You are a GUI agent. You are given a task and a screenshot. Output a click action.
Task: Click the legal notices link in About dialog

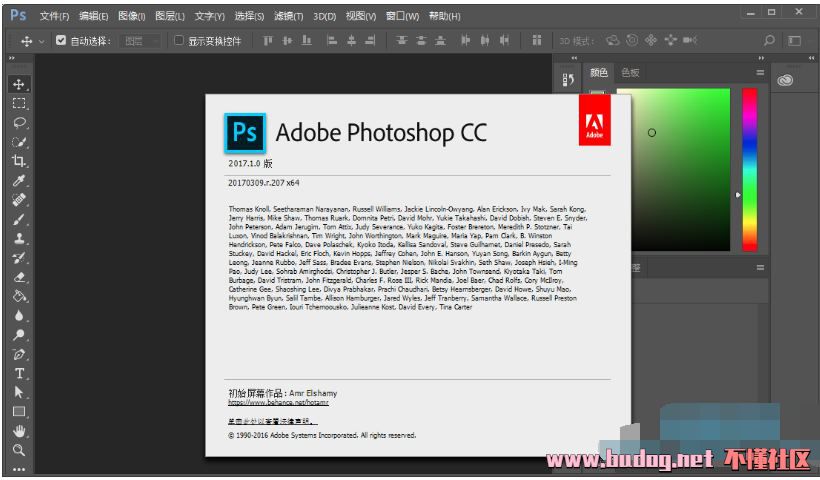(x=272, y=421)
